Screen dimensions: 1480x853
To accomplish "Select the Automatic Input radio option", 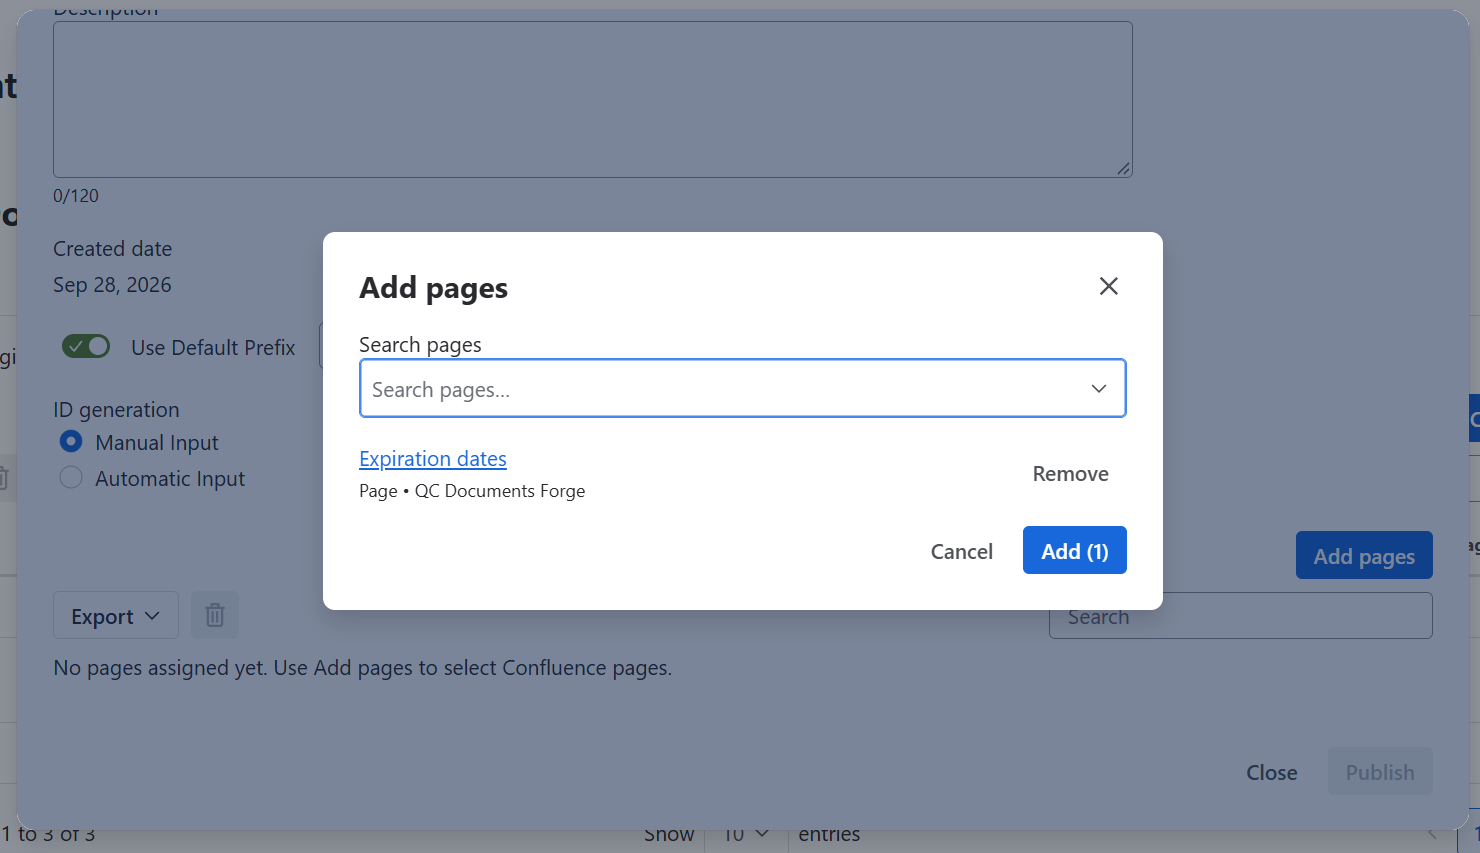I will point(71,477).
